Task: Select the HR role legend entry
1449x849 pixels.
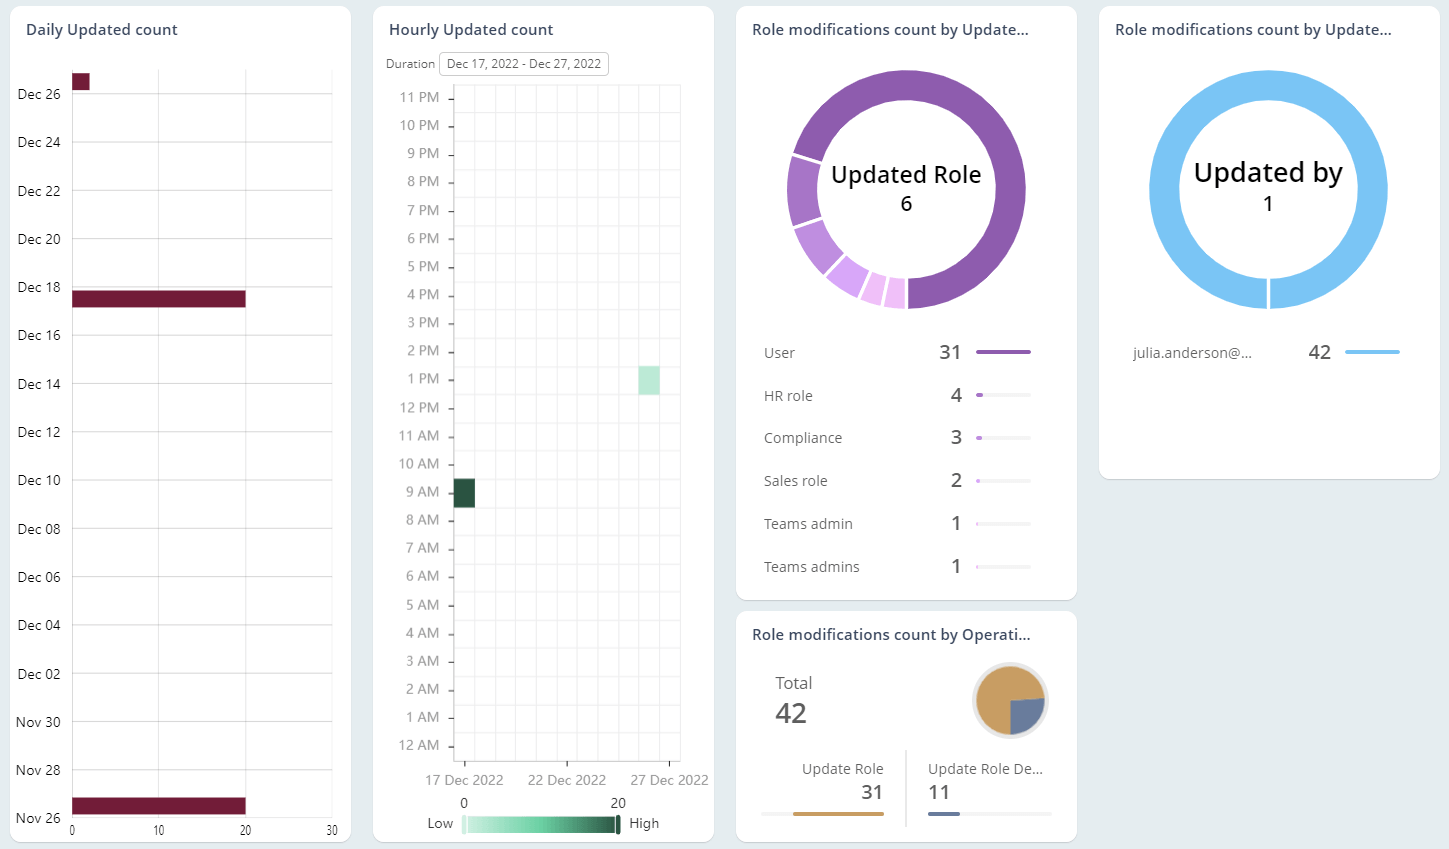Action: [x=788, y=396]
